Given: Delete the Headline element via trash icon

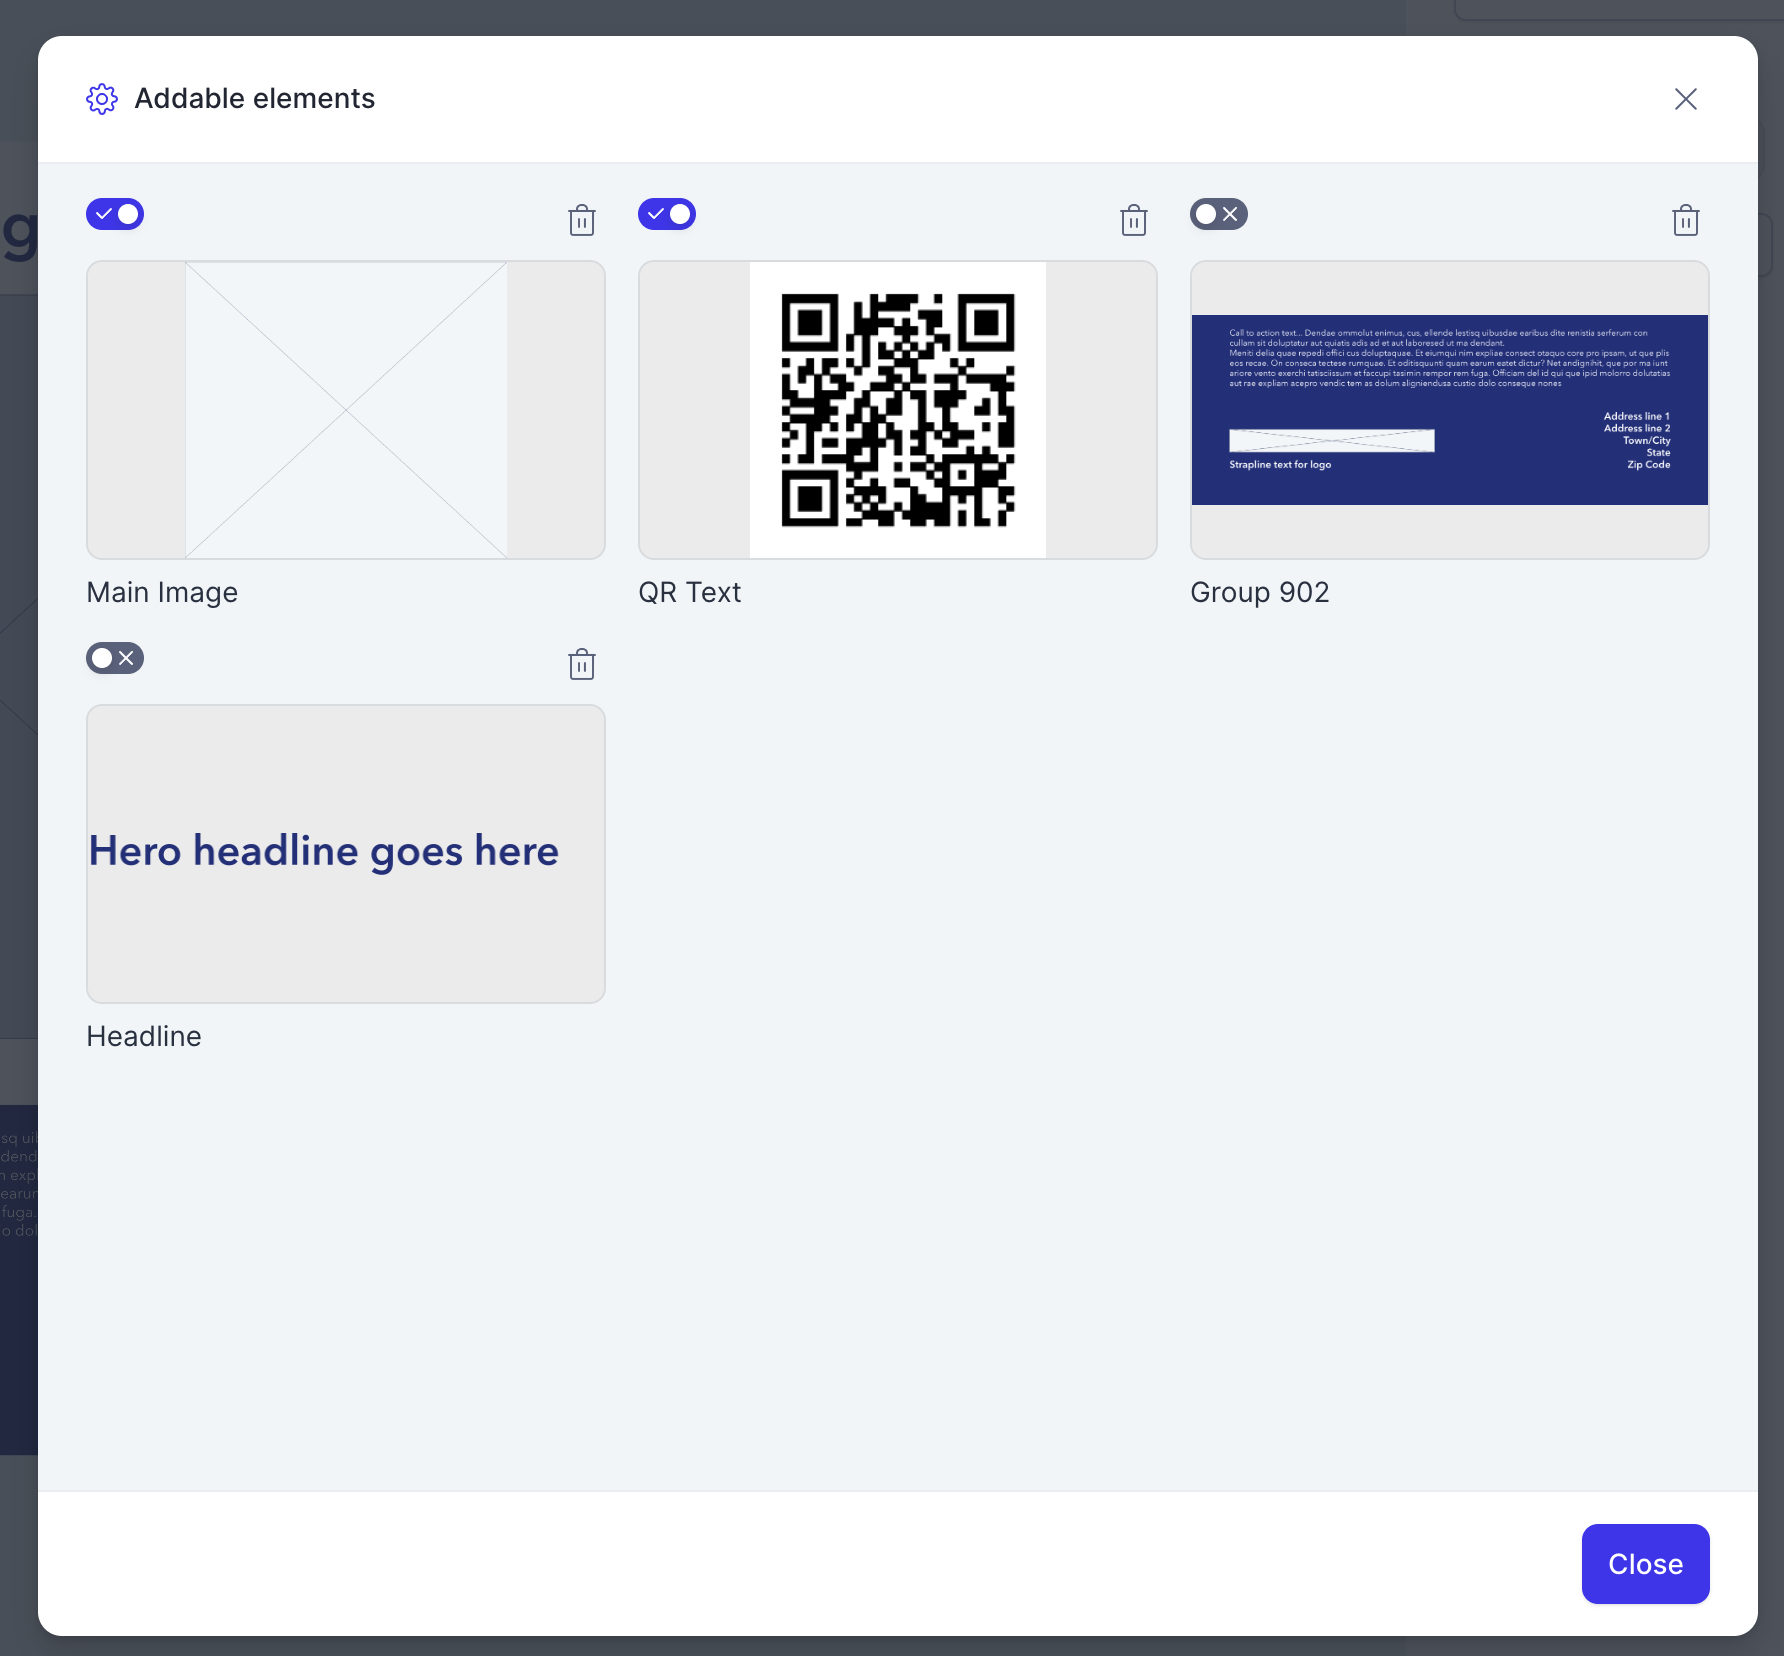Looking at the screenshot, I should (x=582, y=664).
